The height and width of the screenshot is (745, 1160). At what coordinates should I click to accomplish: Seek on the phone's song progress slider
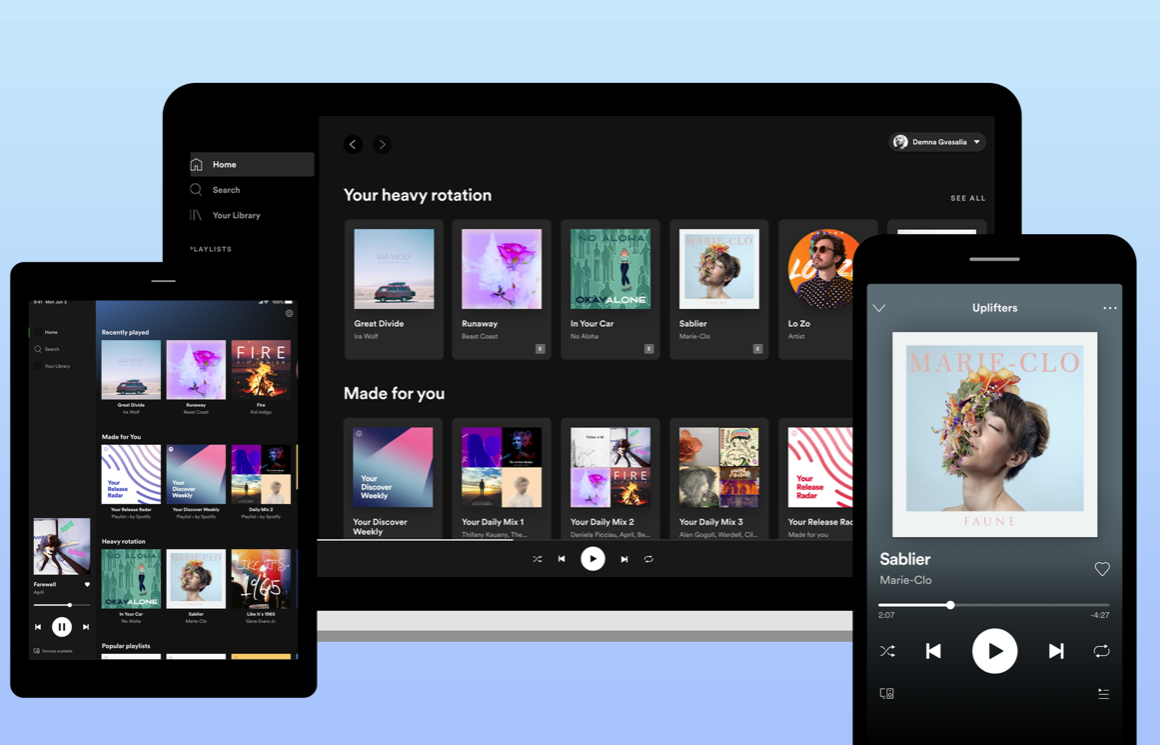(x=994, y=605)
